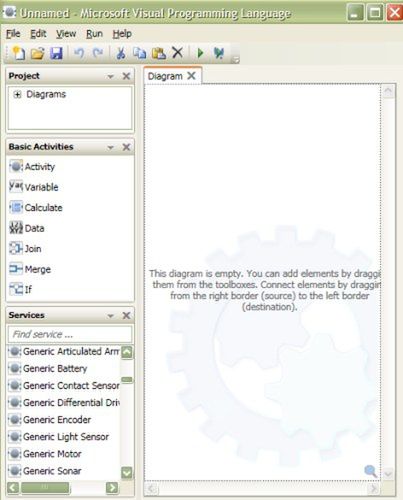Click services list vertical scrollbar thumb

(x=127, y=380)
